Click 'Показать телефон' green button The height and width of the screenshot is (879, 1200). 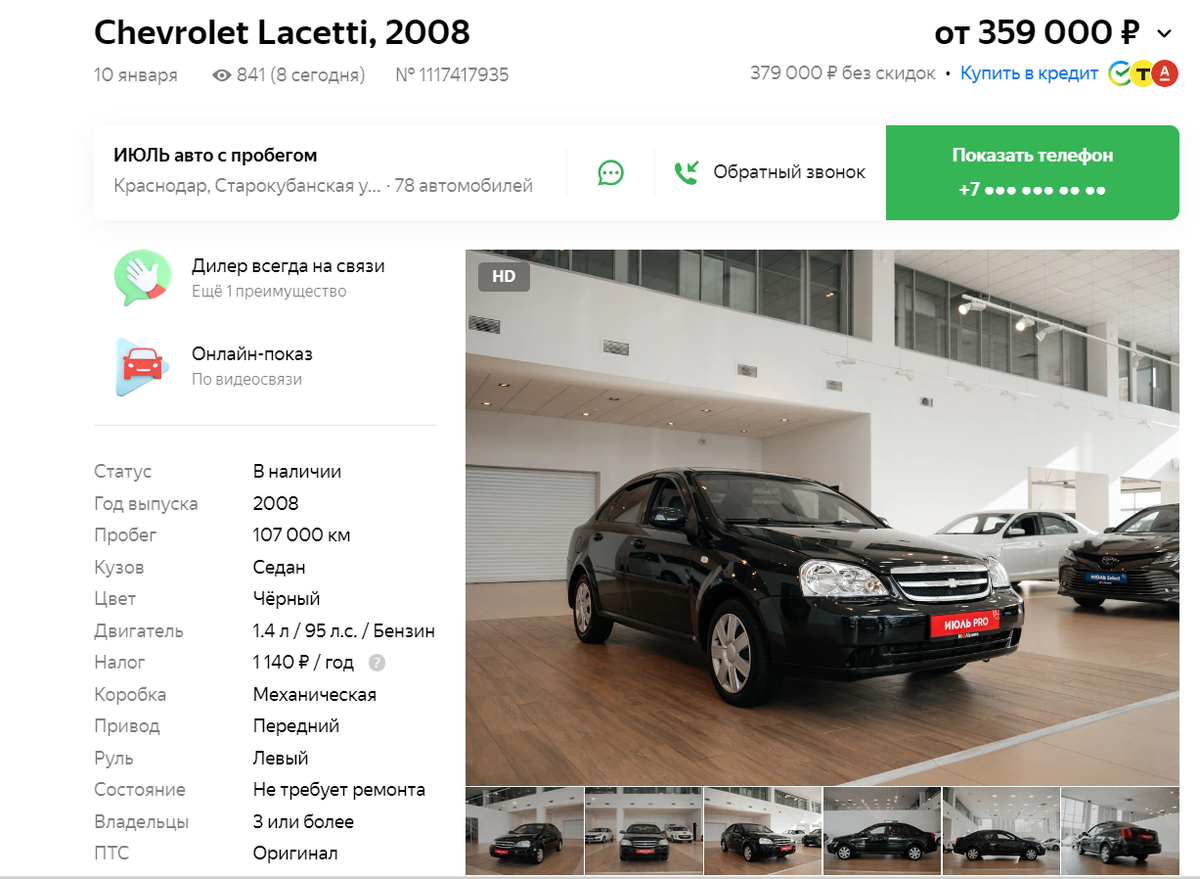pyautogui.click(x=1032, y=172)
